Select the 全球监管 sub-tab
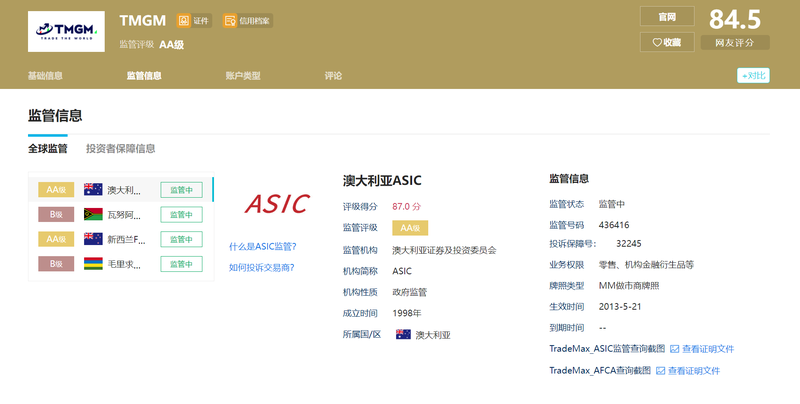Viewport: 800px width, 404px height. tap(47, 148)
